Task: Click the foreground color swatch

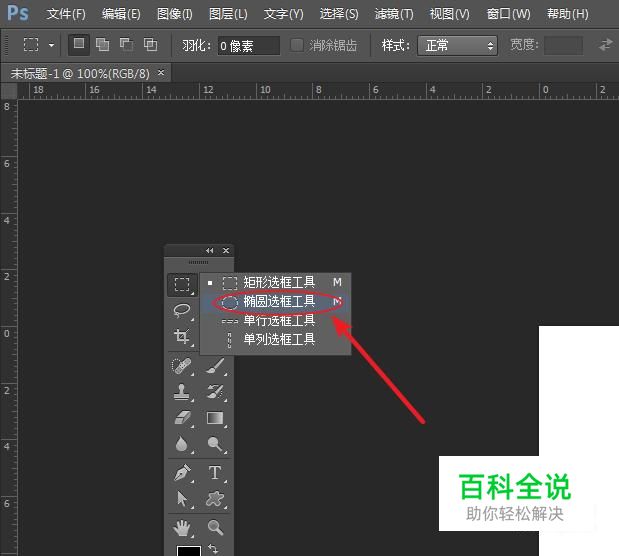Action: click(x=189, y=551)
